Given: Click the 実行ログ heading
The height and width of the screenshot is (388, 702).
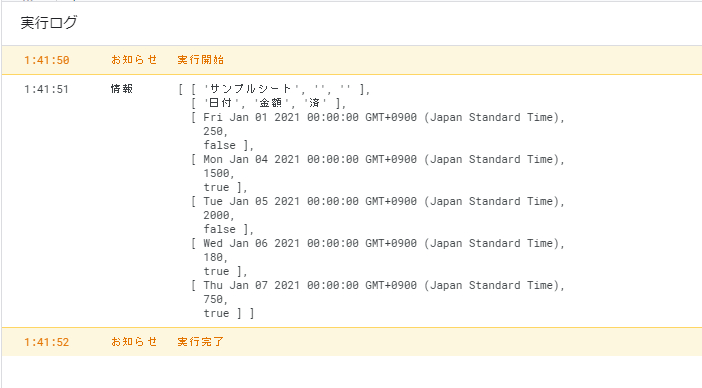Looking at the screenshot, I should (49, 22).
